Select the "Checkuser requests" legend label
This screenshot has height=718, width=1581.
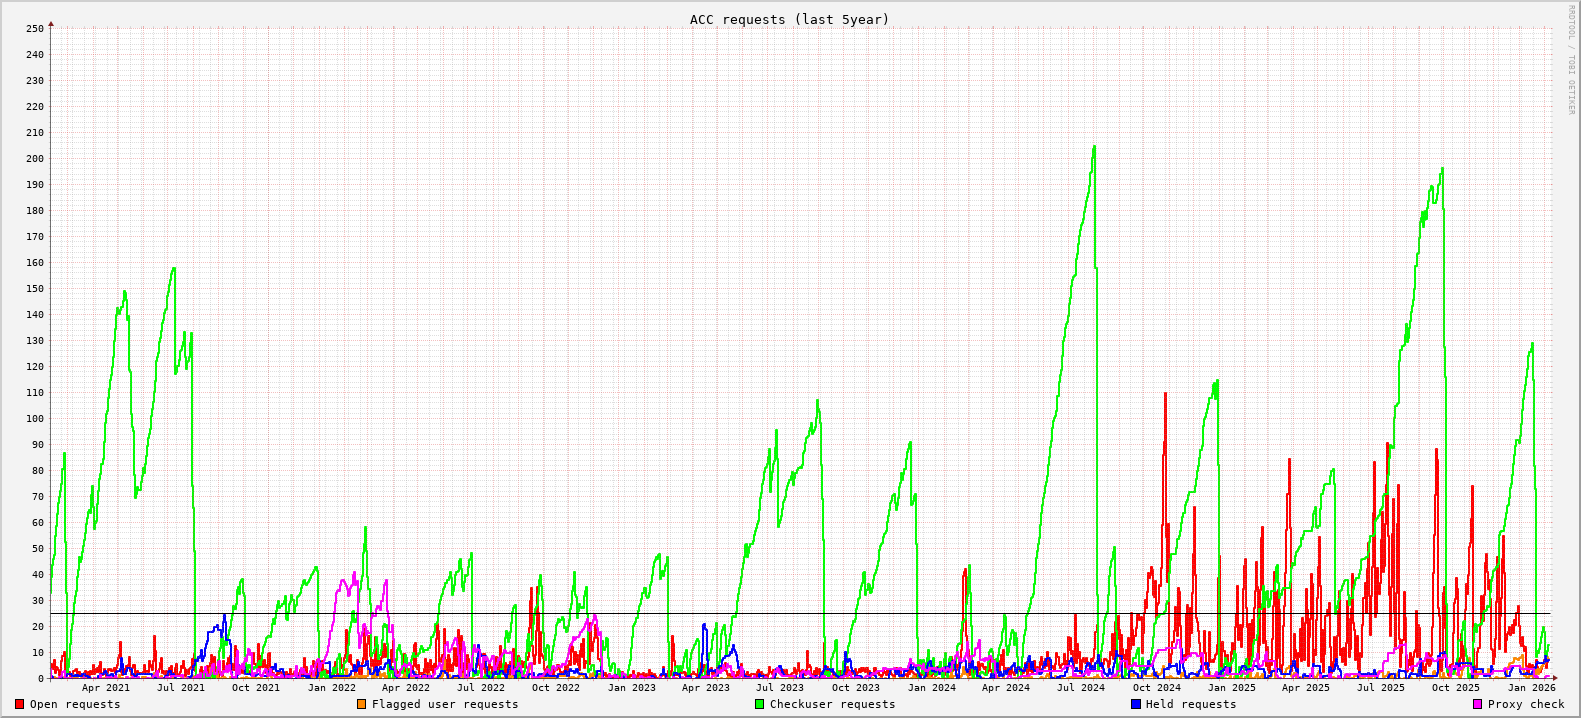click(x=832, y=704)
